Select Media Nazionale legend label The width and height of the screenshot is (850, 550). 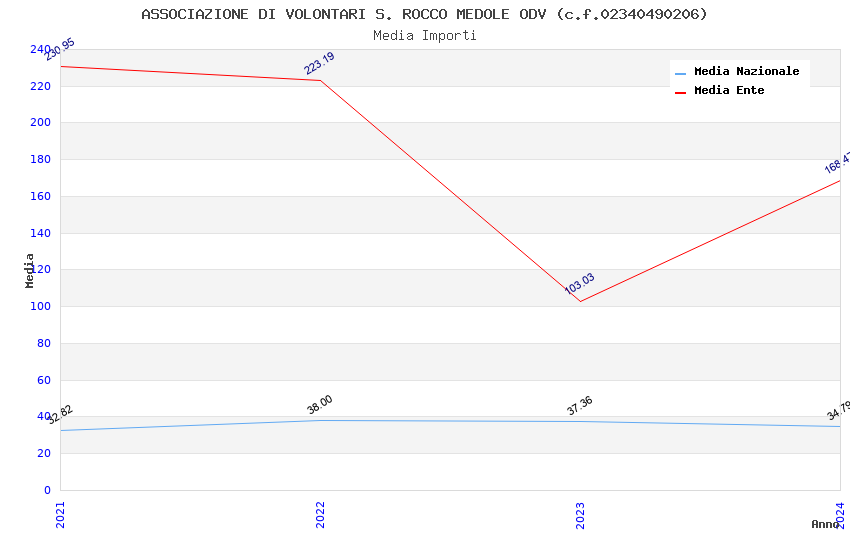746,71
